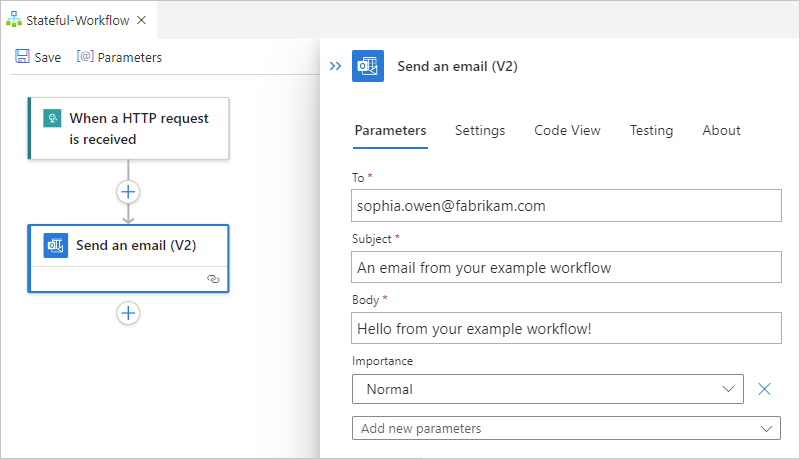Click the To email address field
This screenshot has width=800, height=459.
(566, 206)
